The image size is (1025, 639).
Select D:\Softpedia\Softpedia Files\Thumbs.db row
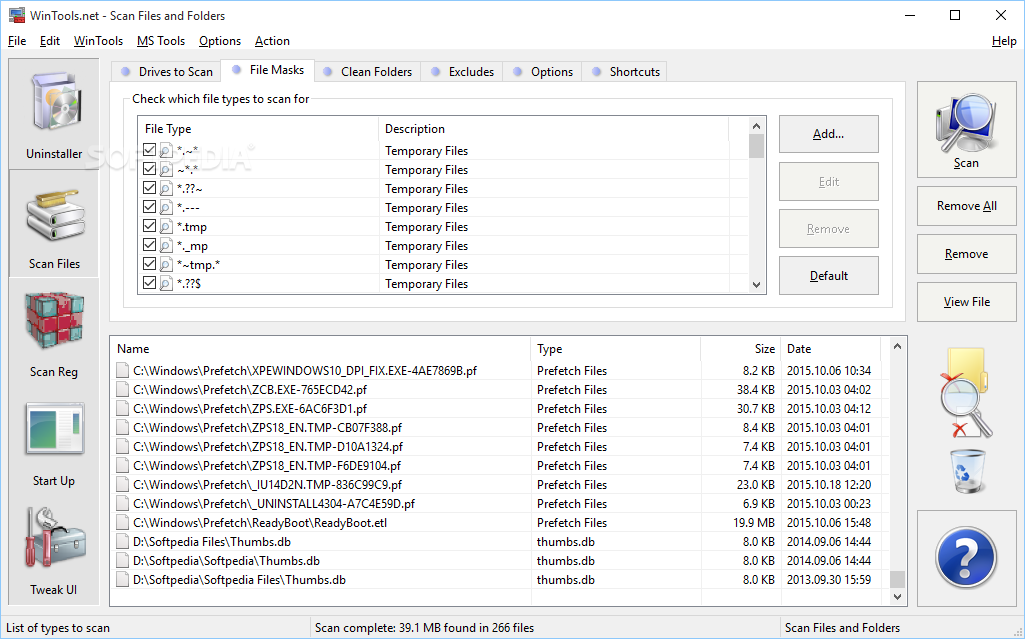click(x=497, y=580)
